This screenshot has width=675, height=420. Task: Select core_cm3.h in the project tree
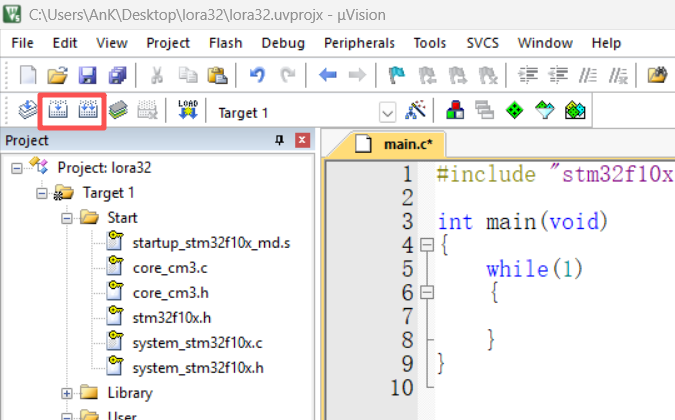coord(170,293)
